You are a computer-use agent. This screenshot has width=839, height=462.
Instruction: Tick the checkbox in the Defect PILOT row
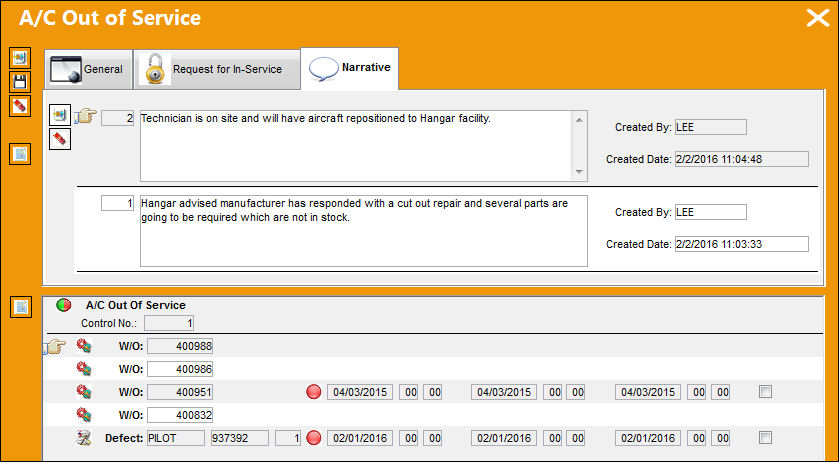[x=766, y=438]
